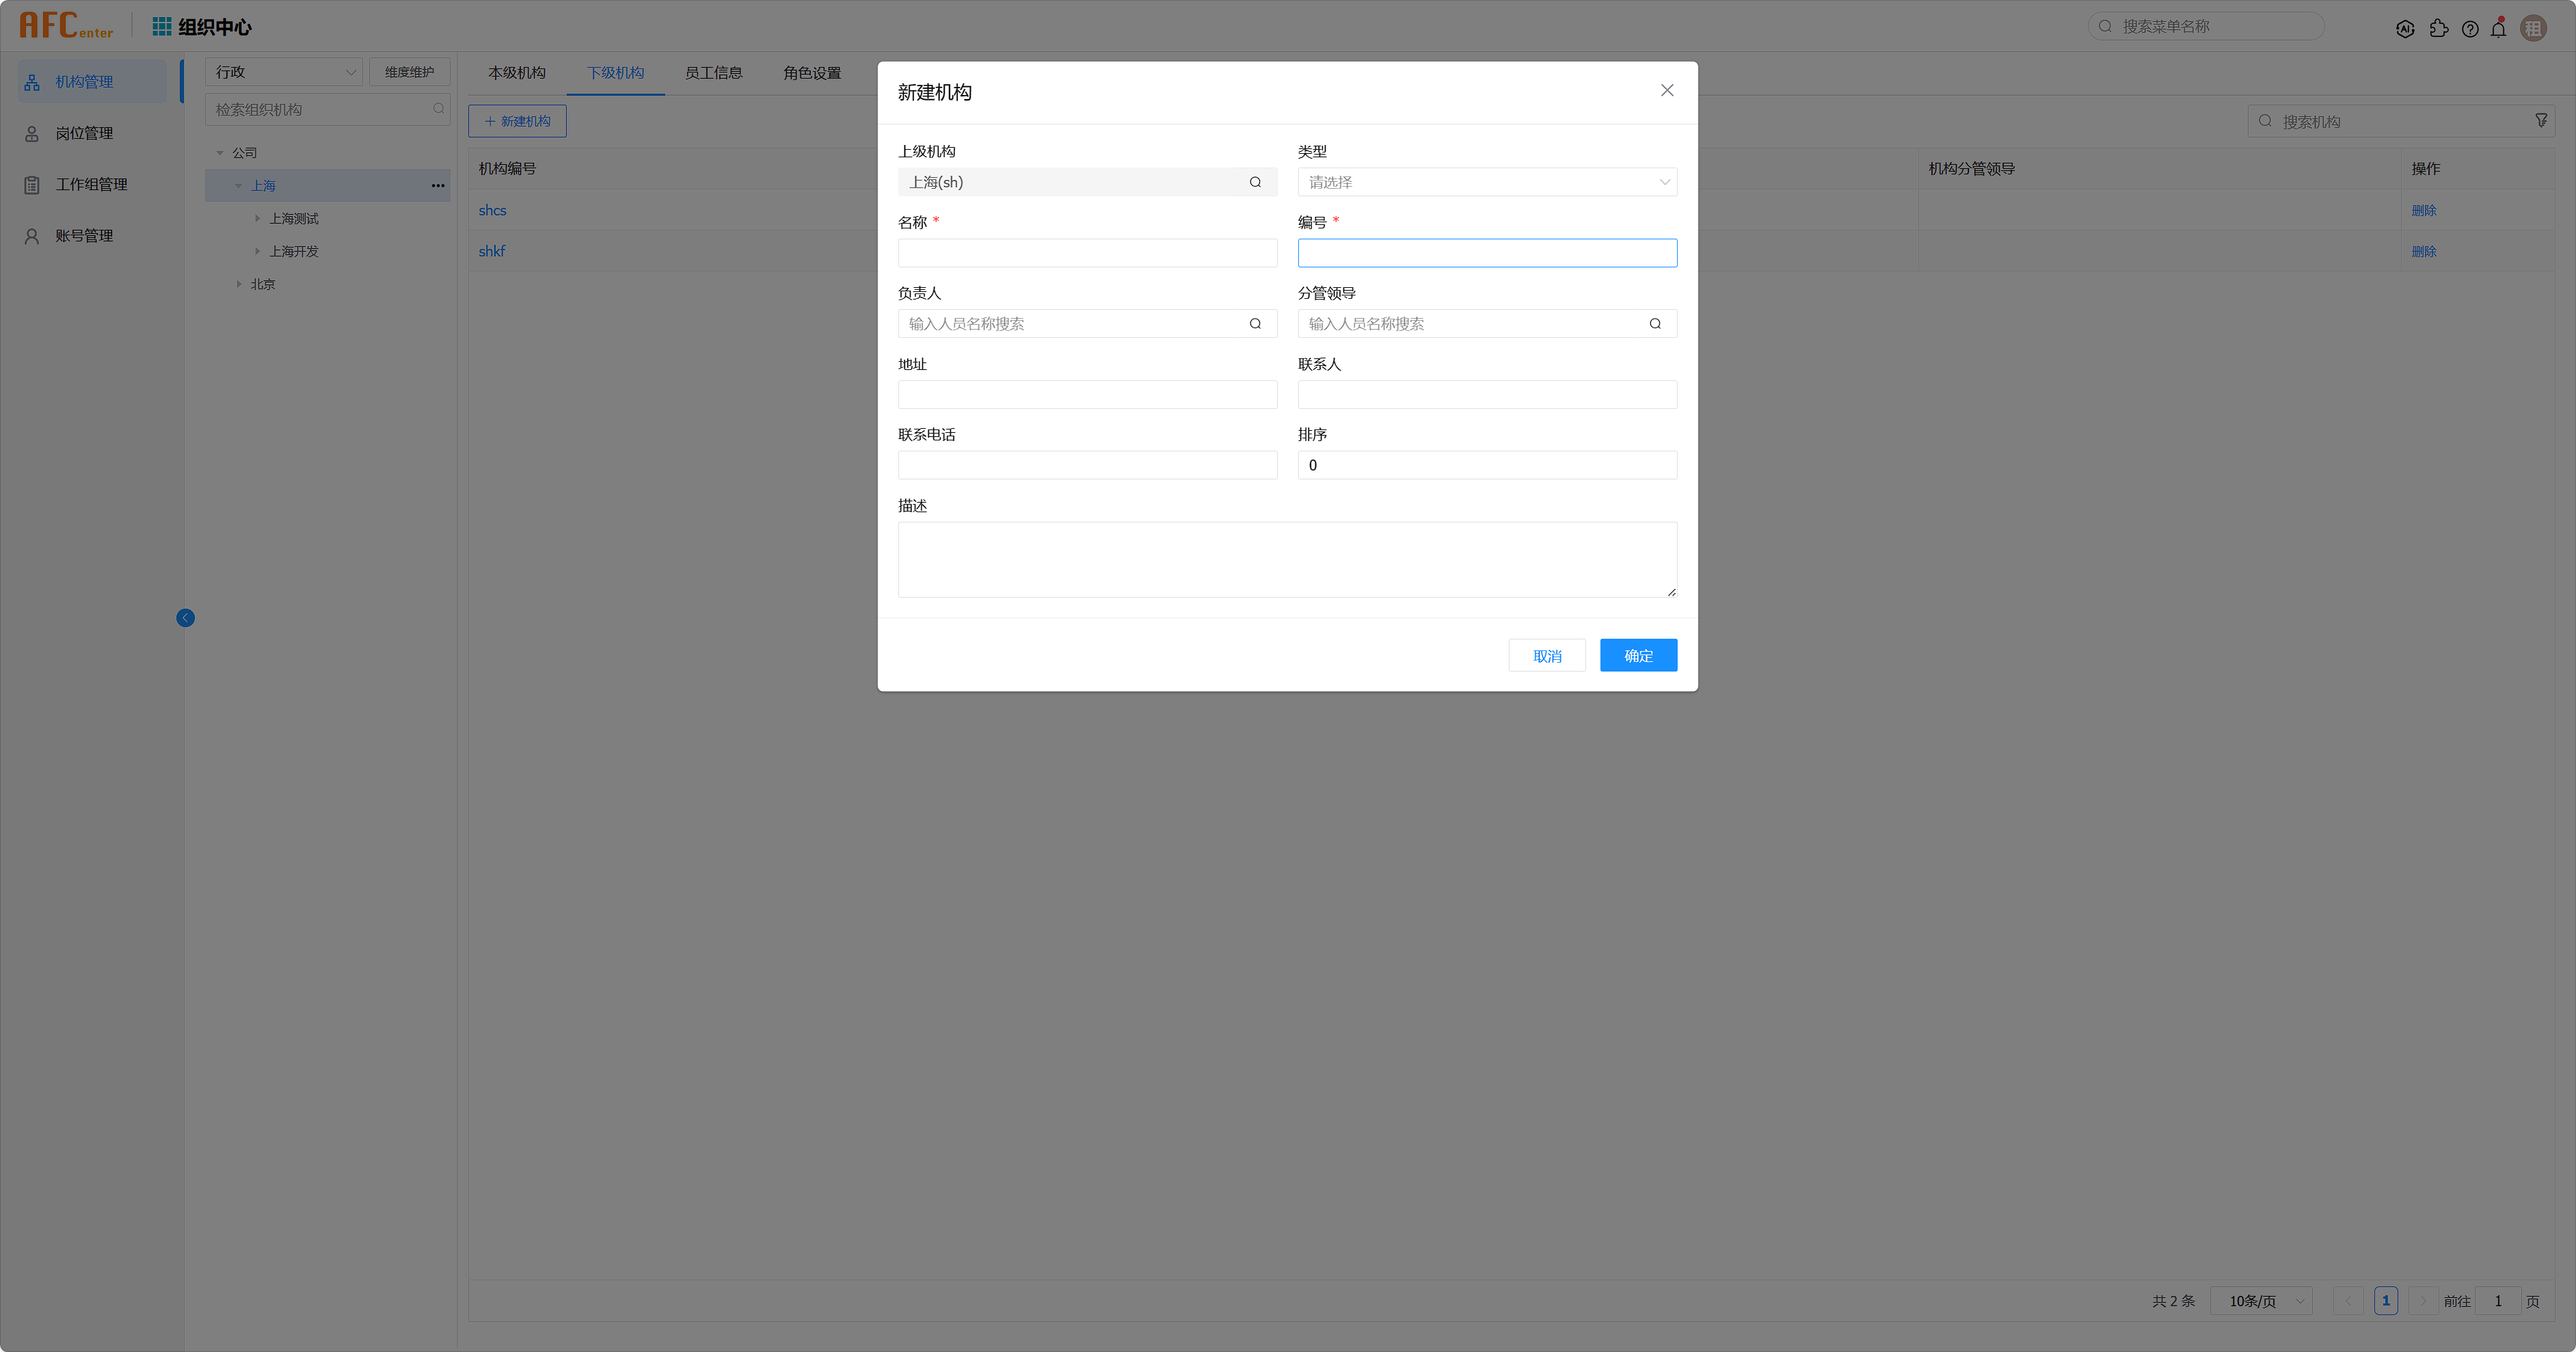Click the search icon in 负责人 field

click(x=1255, y=324)
